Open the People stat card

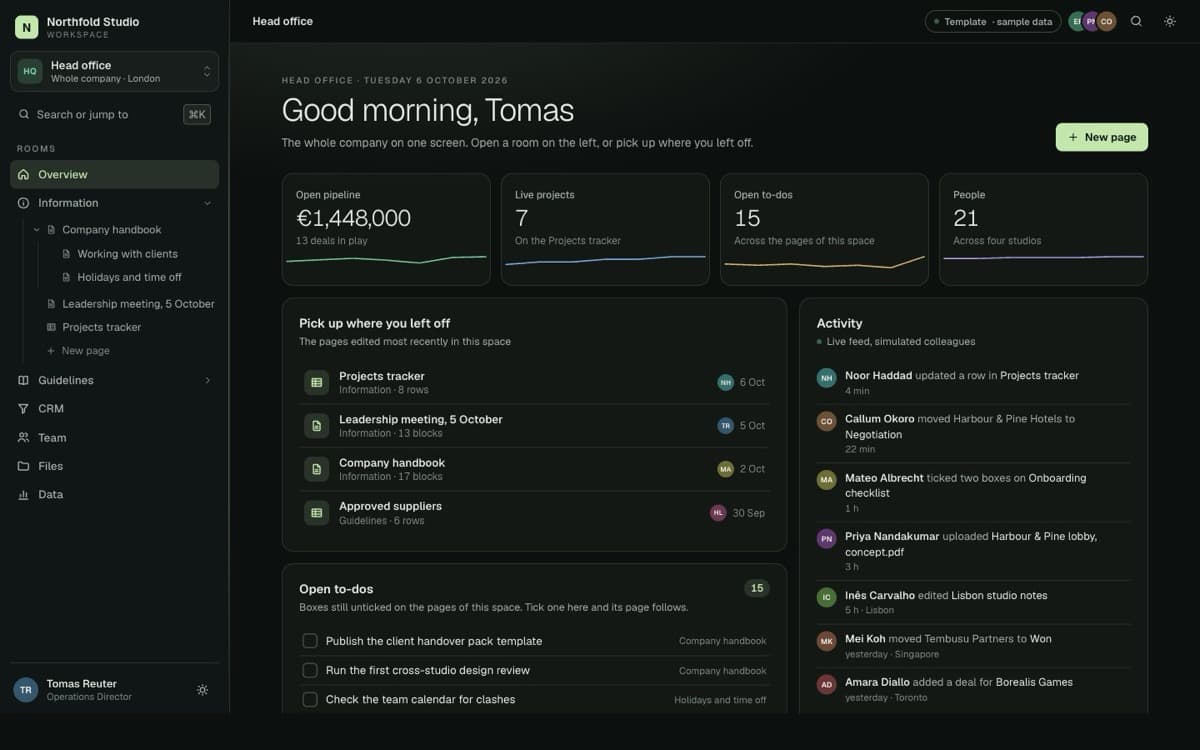point(1043,229)
